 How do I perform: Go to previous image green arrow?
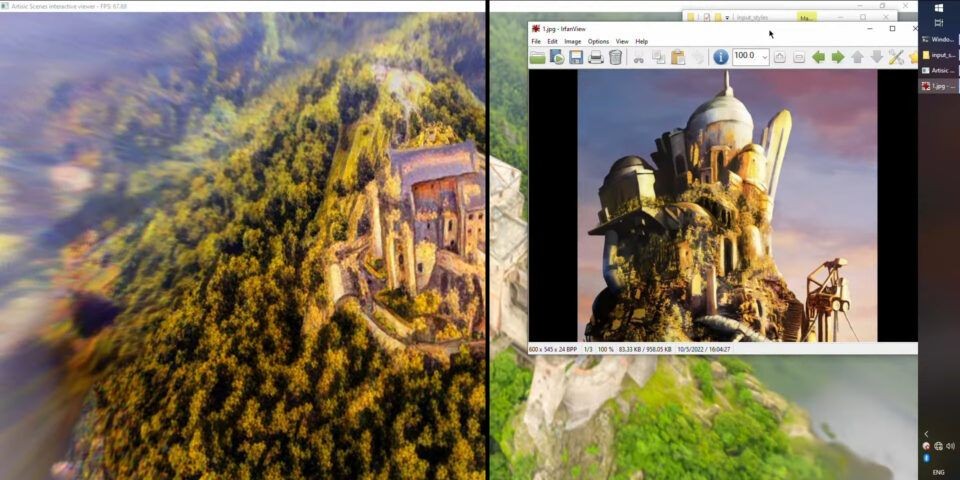coord(818,58)
